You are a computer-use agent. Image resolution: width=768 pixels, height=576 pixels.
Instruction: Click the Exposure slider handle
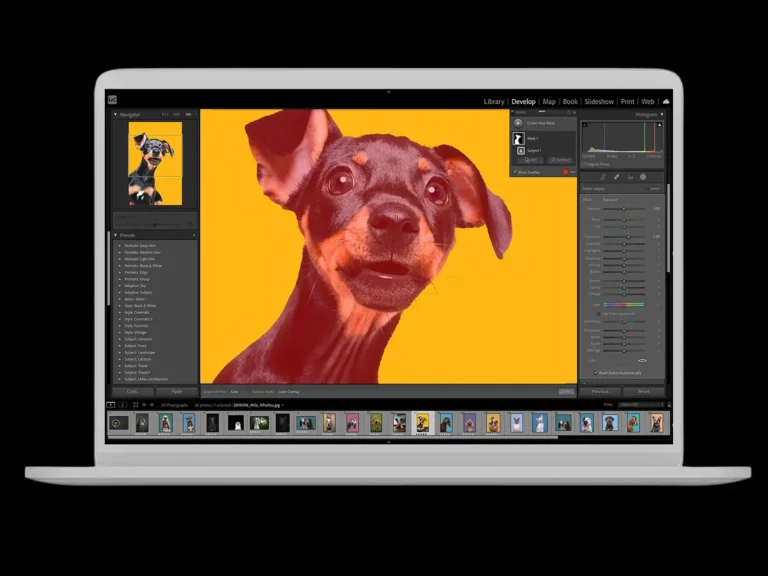click(629, 237)
